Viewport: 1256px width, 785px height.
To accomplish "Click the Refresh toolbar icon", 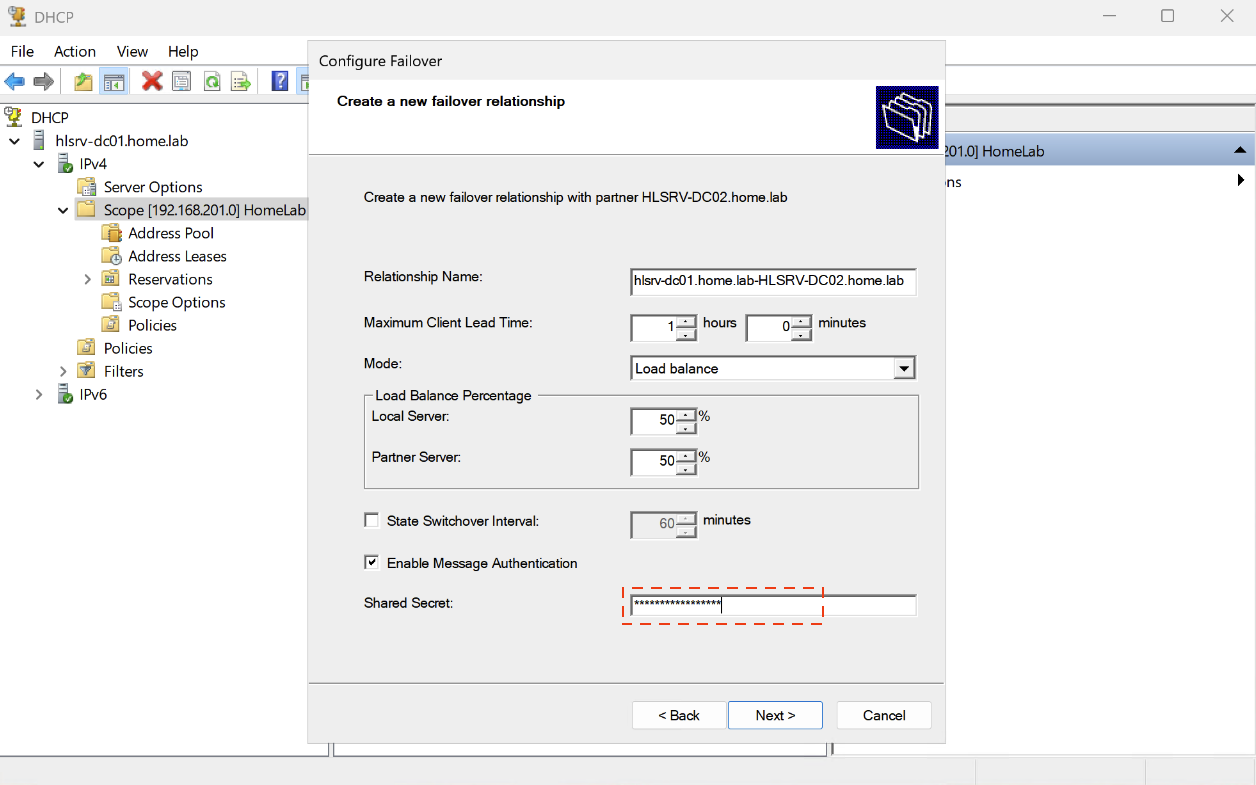I will click(x=212, y=82).
